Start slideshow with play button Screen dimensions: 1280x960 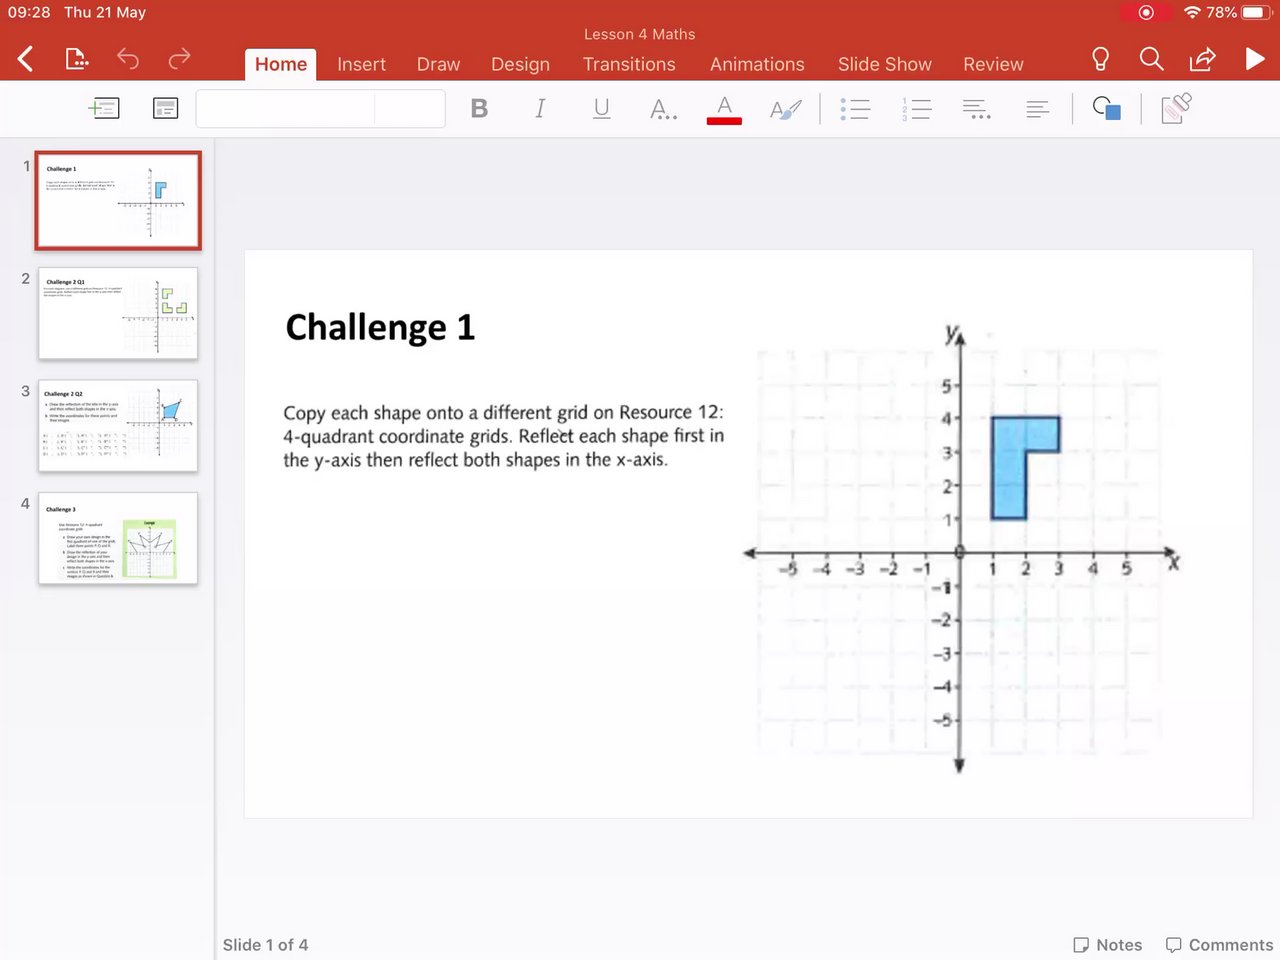[x=1255, y=59]
